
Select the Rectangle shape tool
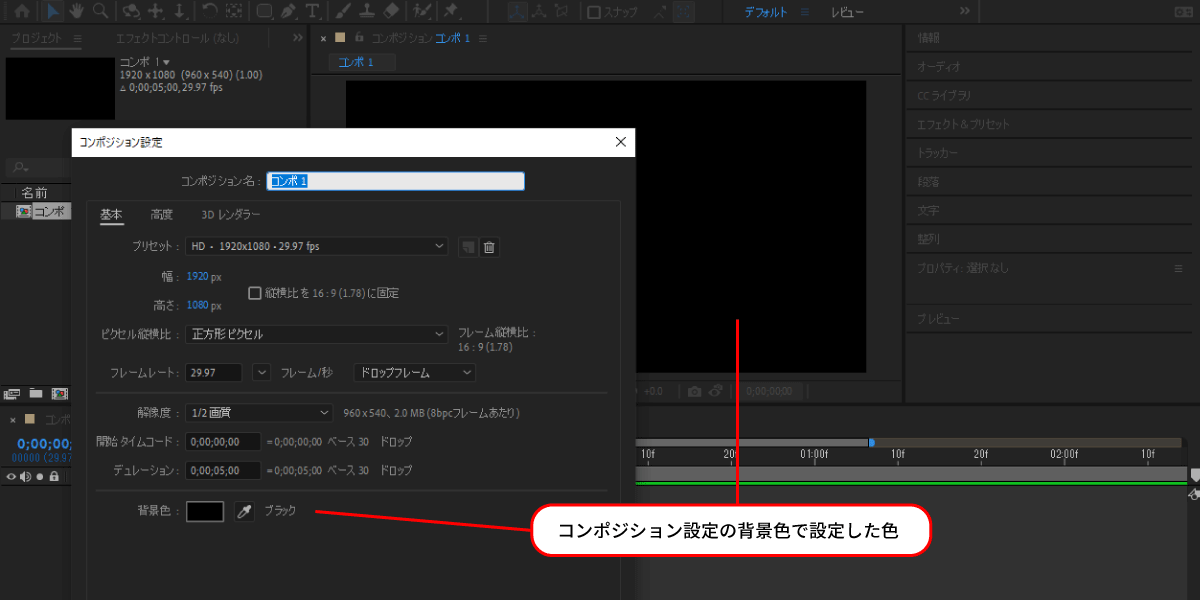264,12
